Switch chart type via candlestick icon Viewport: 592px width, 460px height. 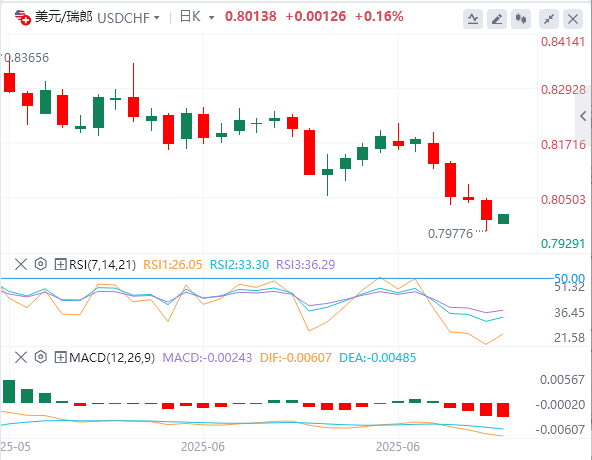click(x=521, y=19)
